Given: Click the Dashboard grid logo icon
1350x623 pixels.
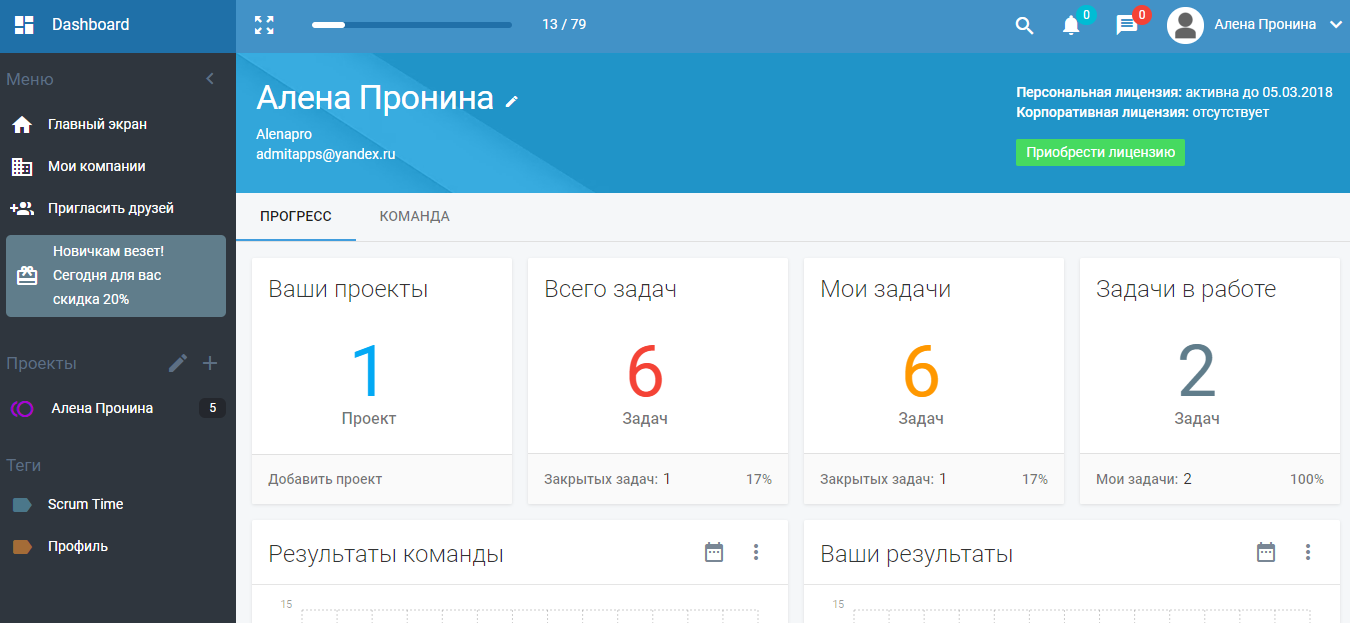Looking at the screenshot, I should point(24,25).
